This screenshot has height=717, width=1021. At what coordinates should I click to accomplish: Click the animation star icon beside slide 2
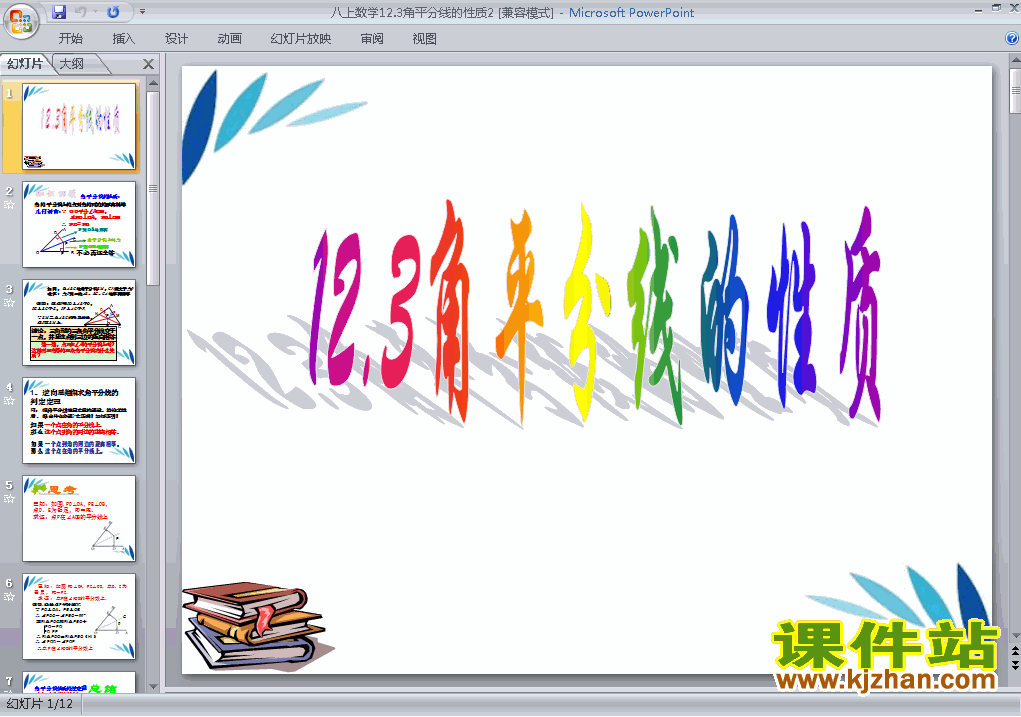[9, 204]
